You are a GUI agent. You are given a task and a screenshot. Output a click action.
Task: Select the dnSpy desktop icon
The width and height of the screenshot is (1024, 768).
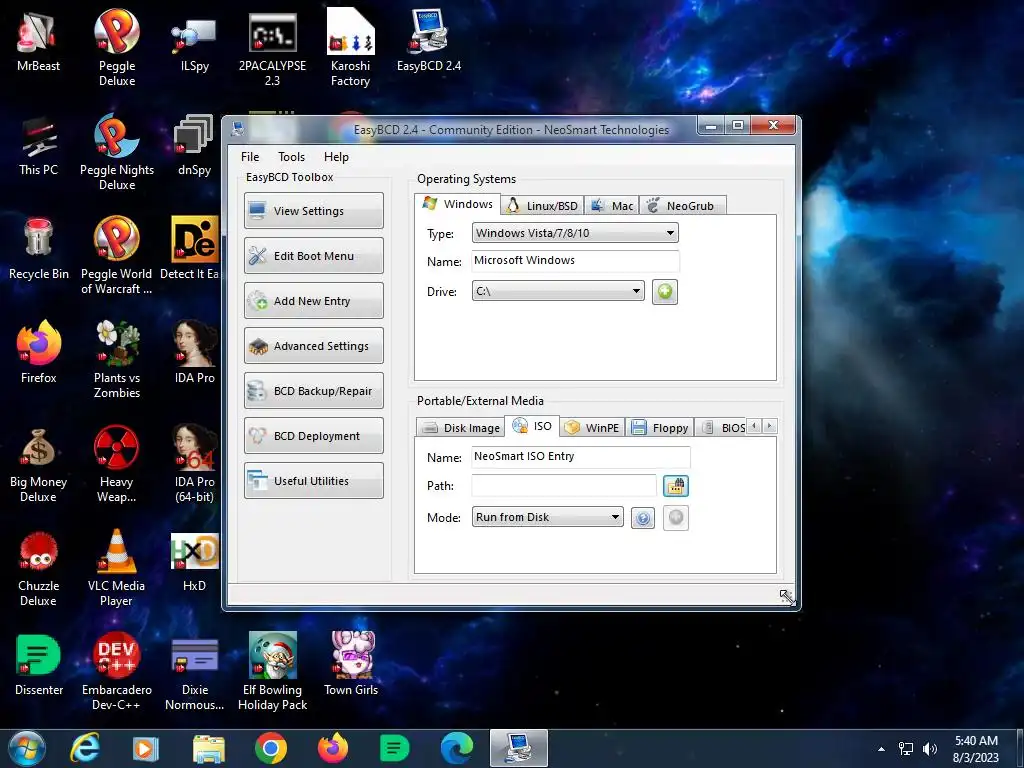195,146
